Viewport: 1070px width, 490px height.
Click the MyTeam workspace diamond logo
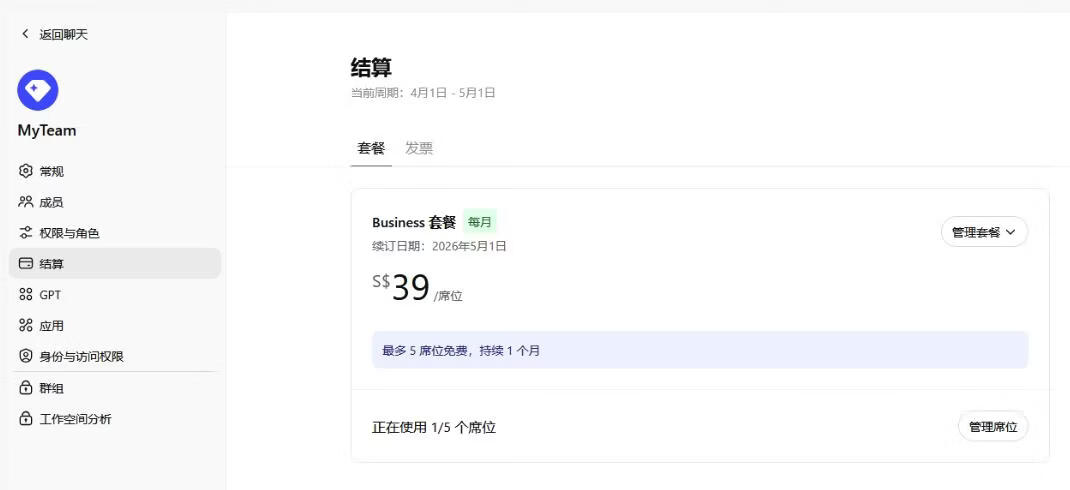coord(38,90)
